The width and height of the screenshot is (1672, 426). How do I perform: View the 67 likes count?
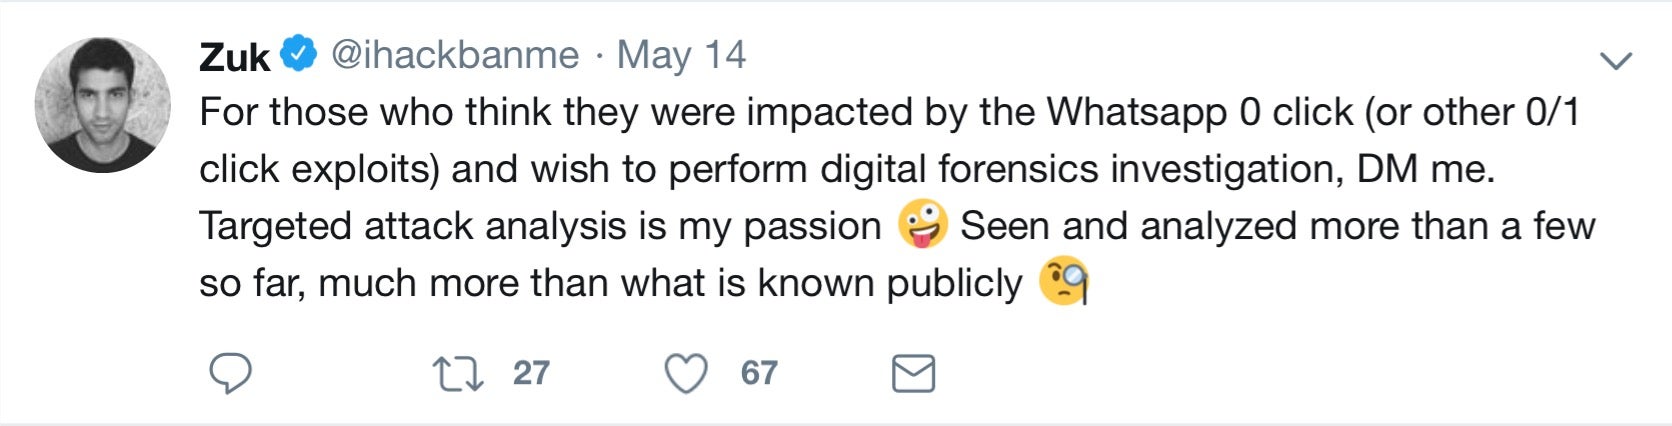[x=759, y=373]
